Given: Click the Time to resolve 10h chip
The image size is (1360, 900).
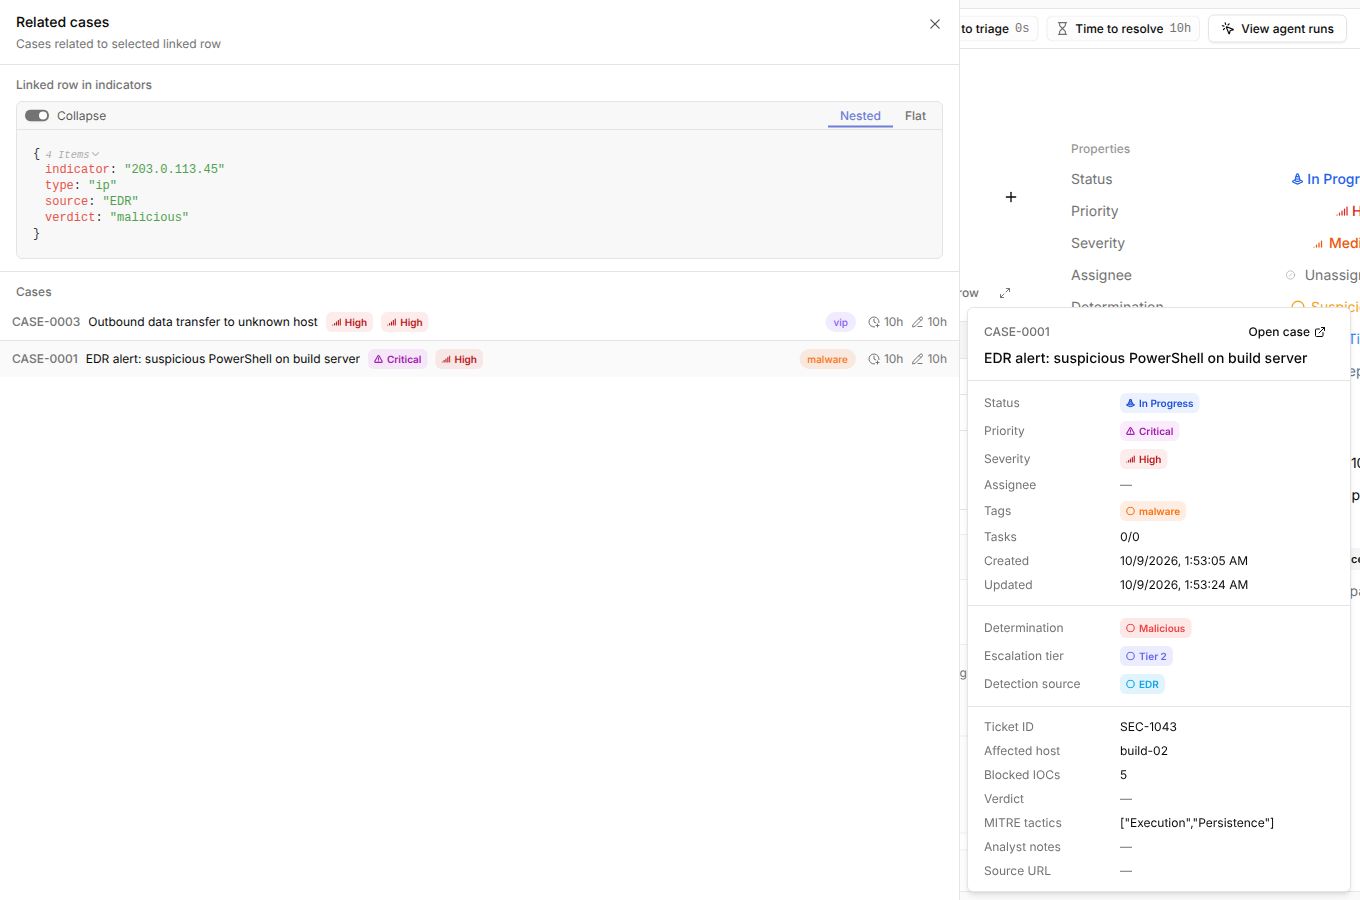Looking at the screenshot, I should tap(1123, 29).
